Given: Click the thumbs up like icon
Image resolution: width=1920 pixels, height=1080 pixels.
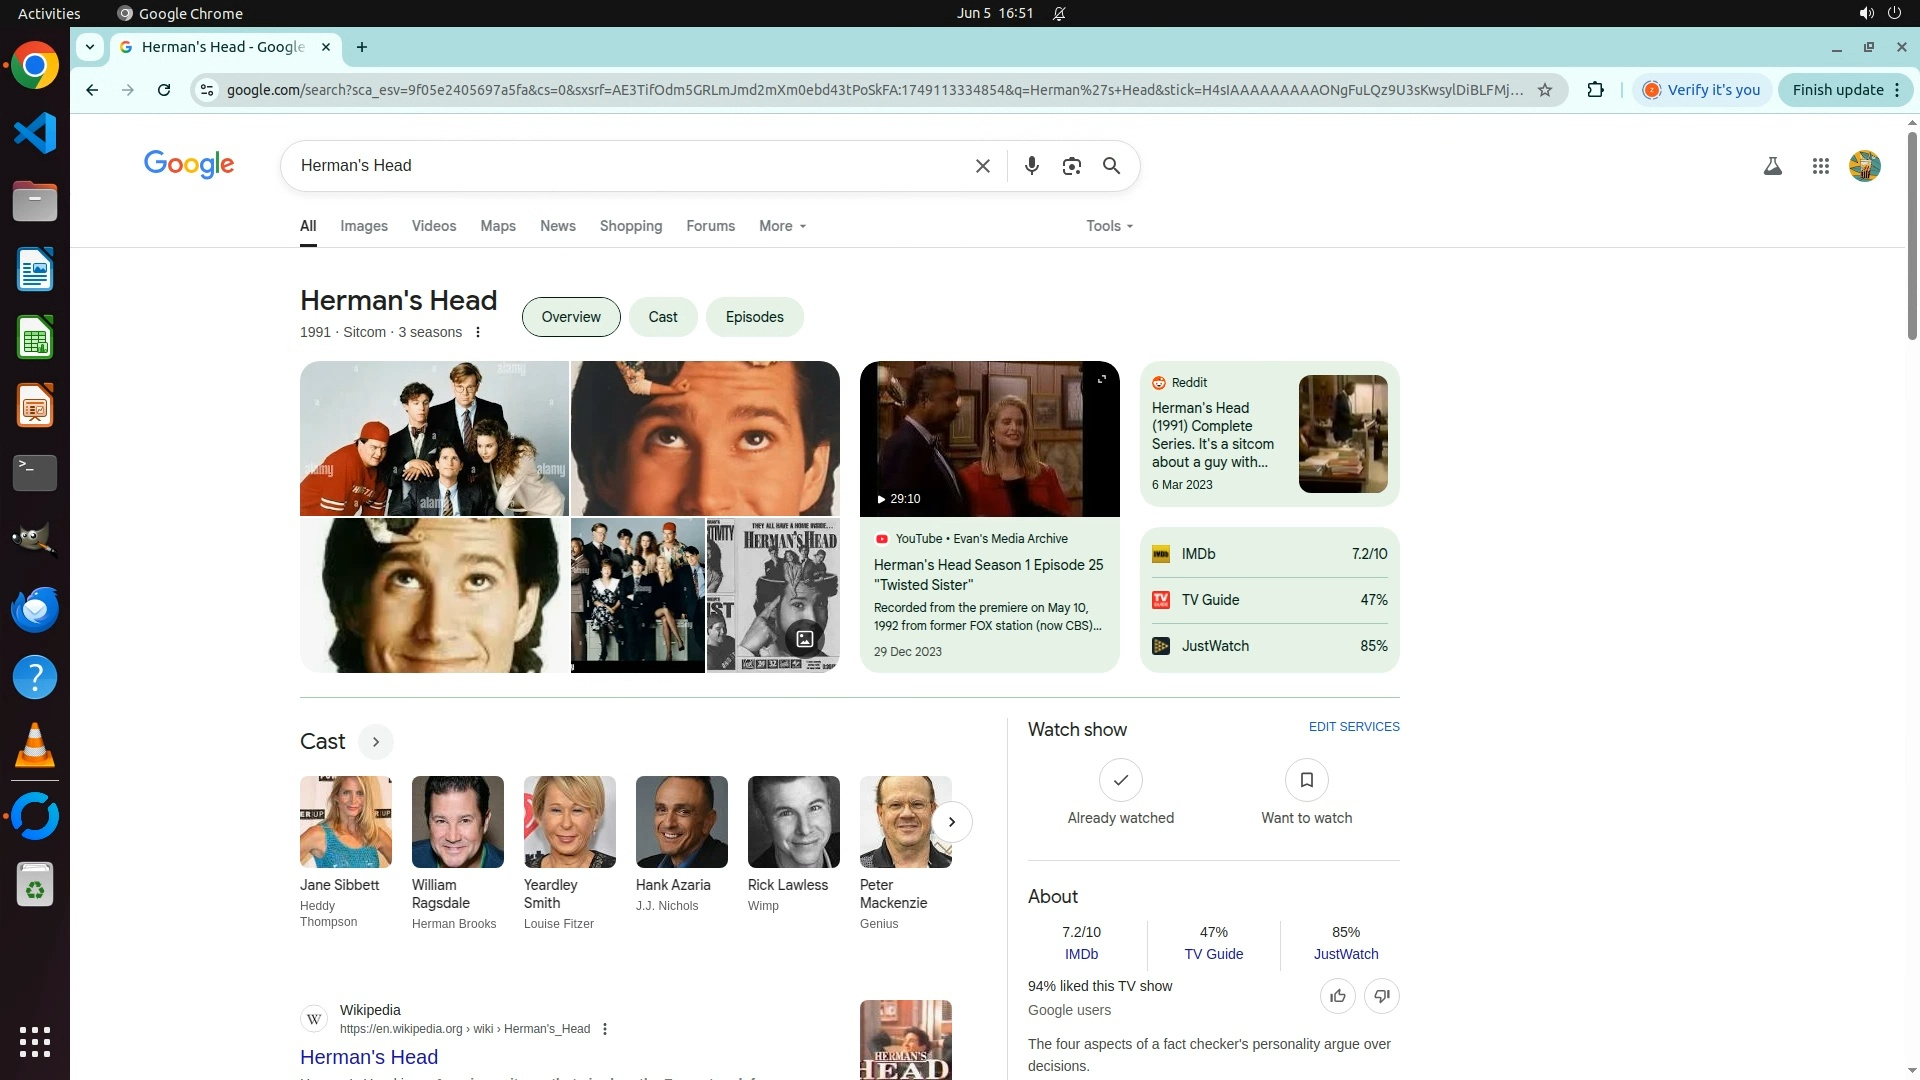Looking at the screenshot, I should point(1337,996).
